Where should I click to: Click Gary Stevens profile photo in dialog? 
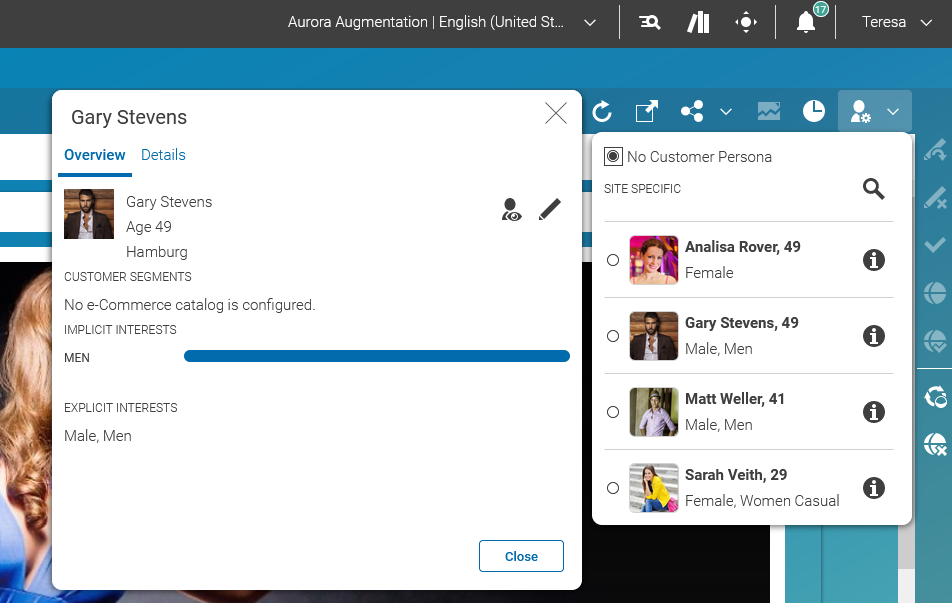click(x=89, y=214)
